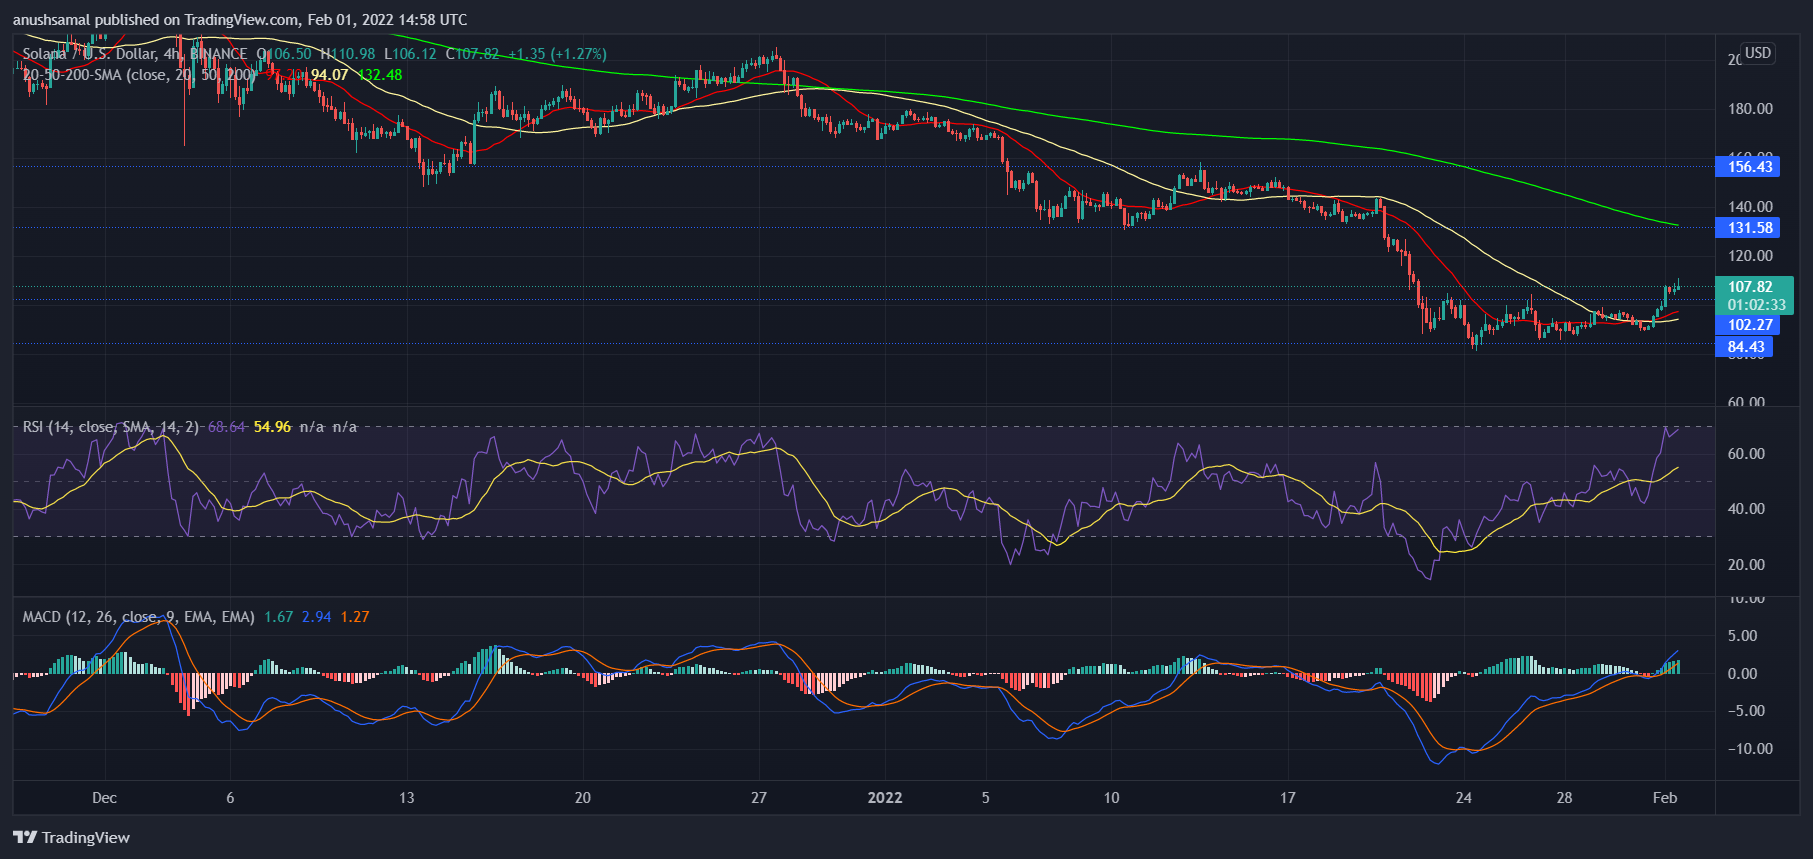
Task: Select the 102.27 price level label
Action: click(1748, 325)
